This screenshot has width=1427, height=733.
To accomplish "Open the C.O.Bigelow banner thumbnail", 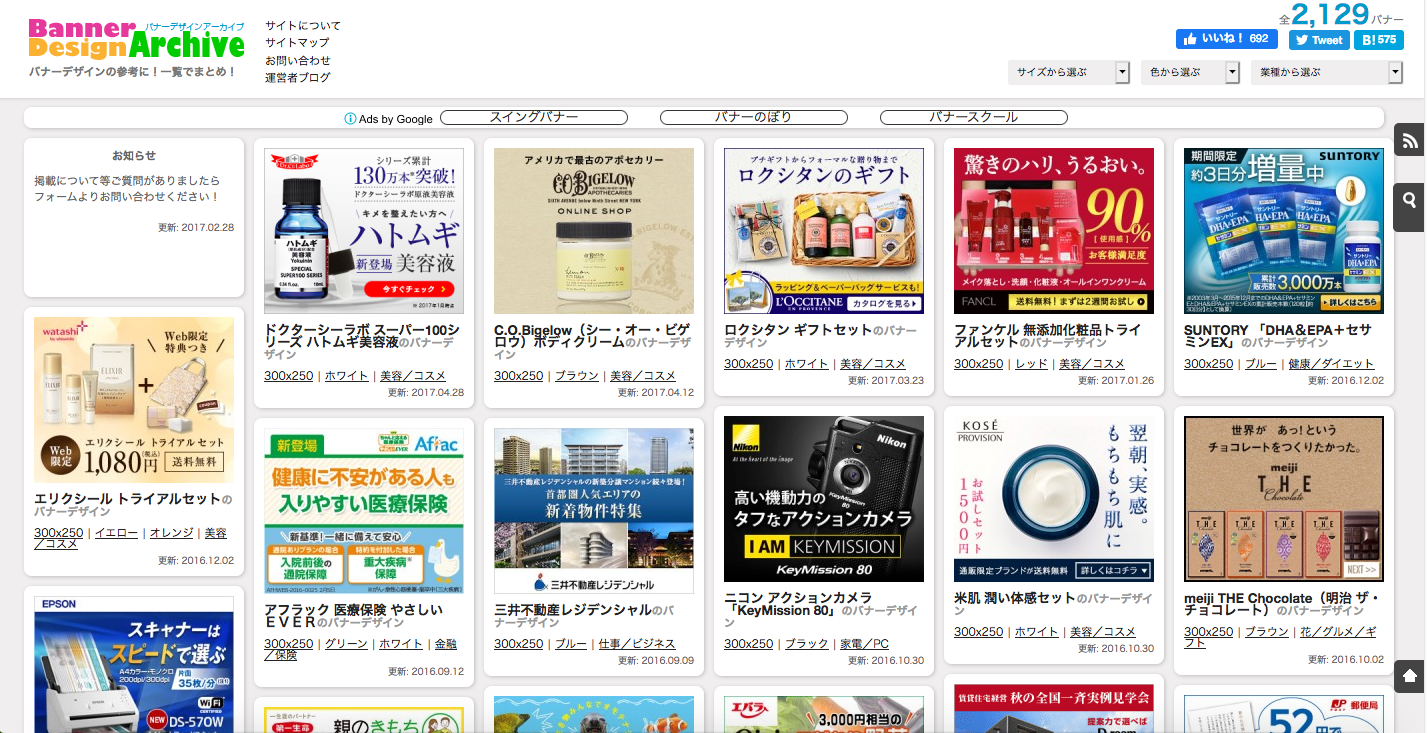I will [594, 231].
